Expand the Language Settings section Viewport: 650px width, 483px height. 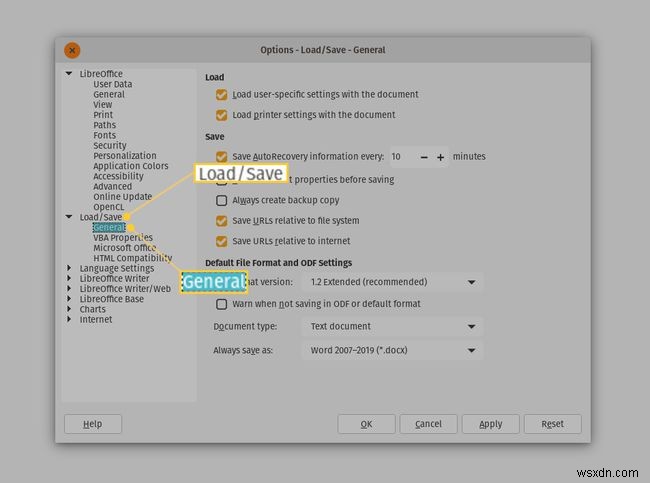click(x=69, y=268)
